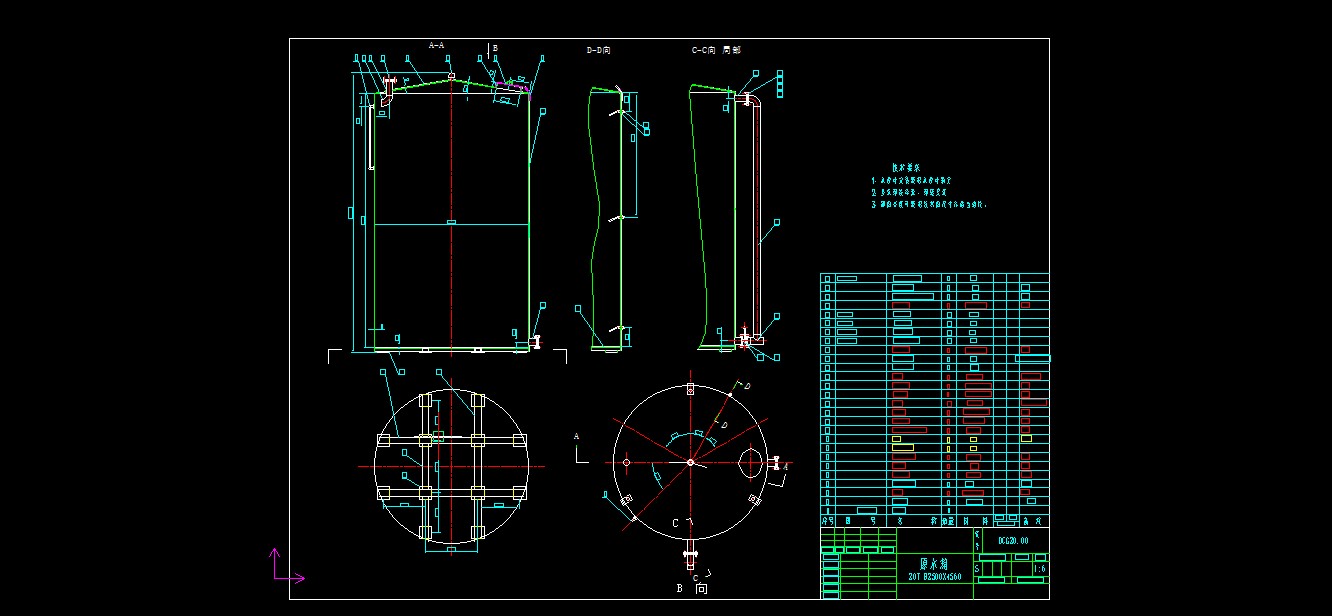Select the A-A section view label

(x=436, y=45)
